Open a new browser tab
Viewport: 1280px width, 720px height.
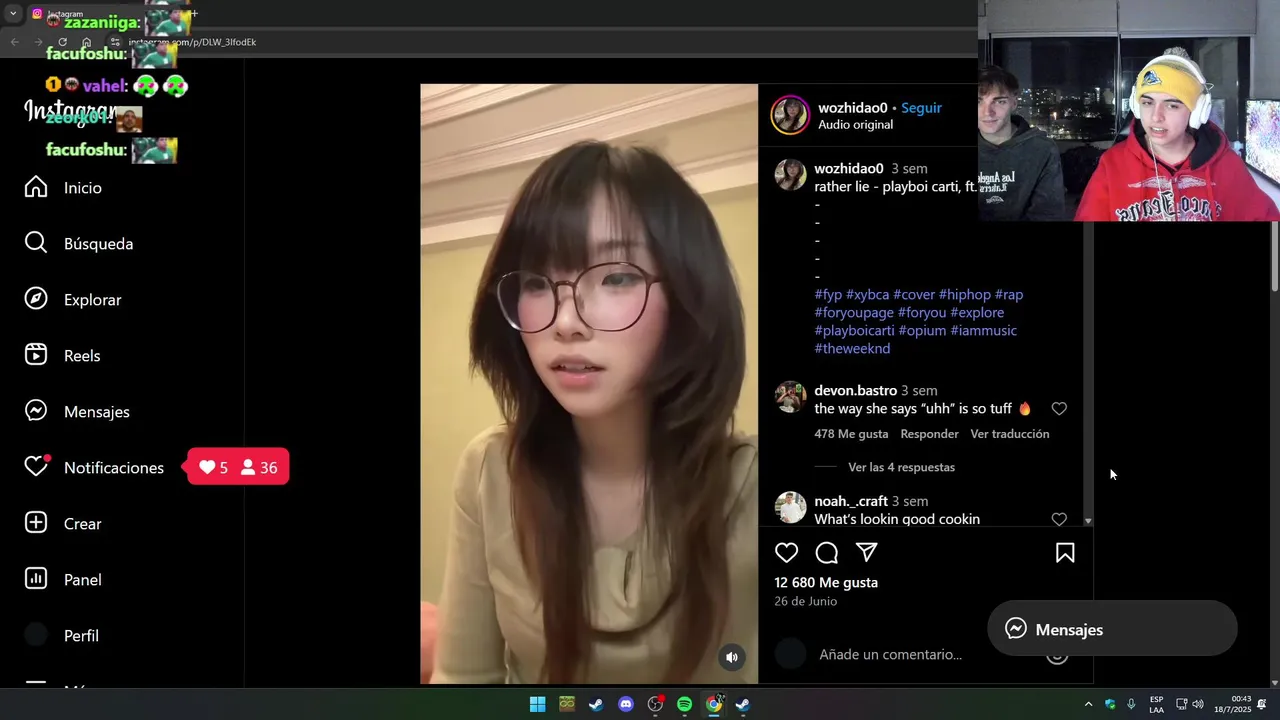(193, 14)
